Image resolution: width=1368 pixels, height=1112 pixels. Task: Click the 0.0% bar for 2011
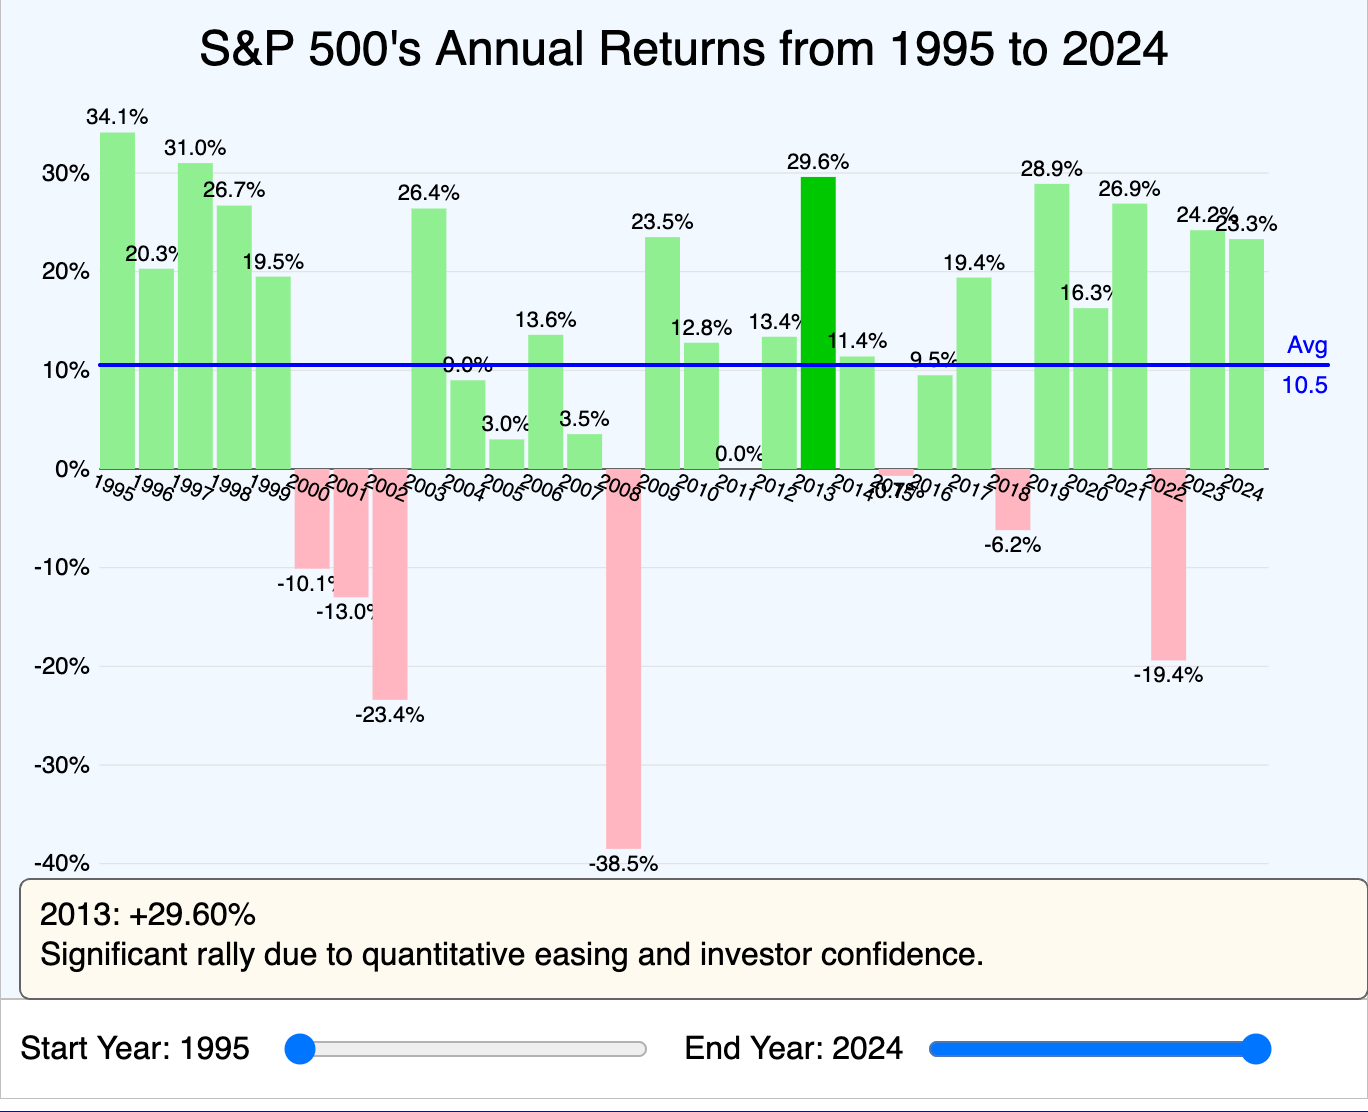click(x=740, y=466)
